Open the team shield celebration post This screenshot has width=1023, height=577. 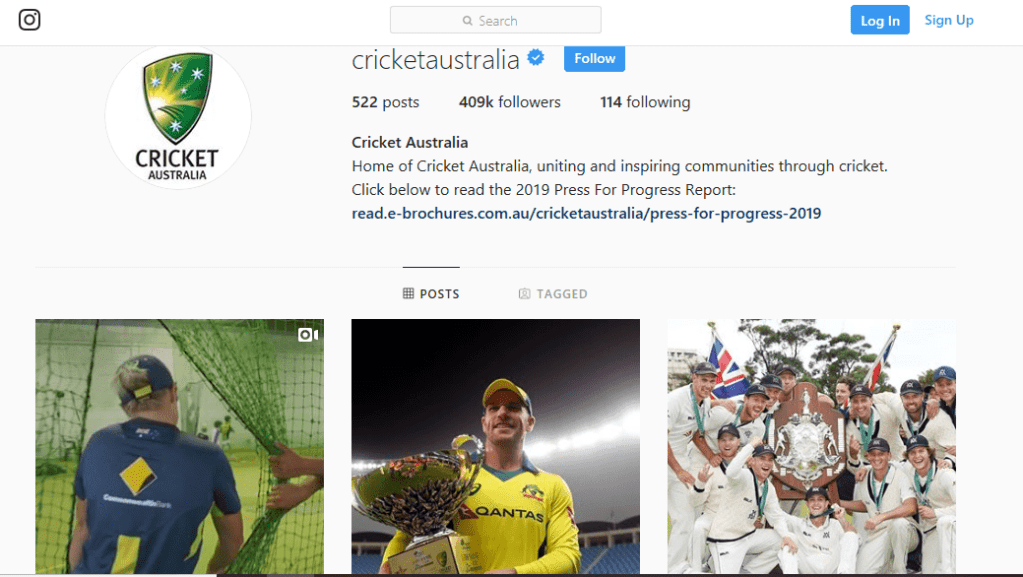tap(812, 446)
